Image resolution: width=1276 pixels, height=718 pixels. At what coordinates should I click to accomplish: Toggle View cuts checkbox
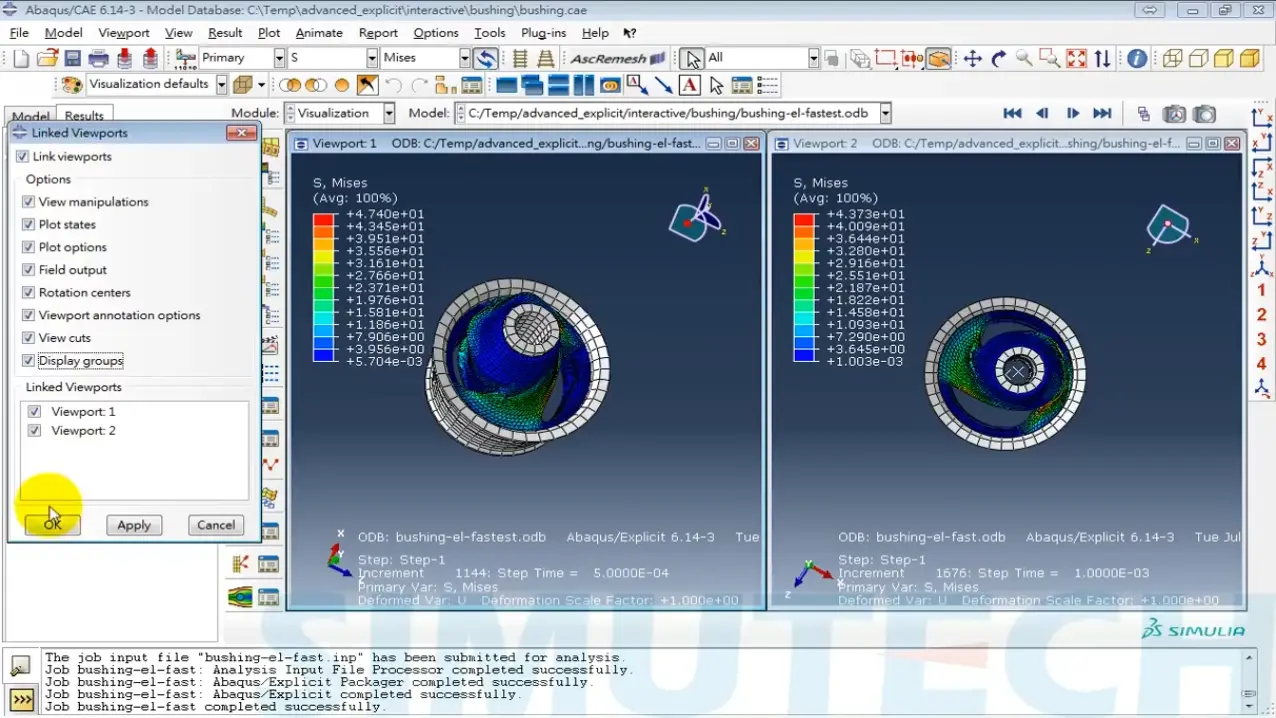pyautogui.click(x=29, y=337)
